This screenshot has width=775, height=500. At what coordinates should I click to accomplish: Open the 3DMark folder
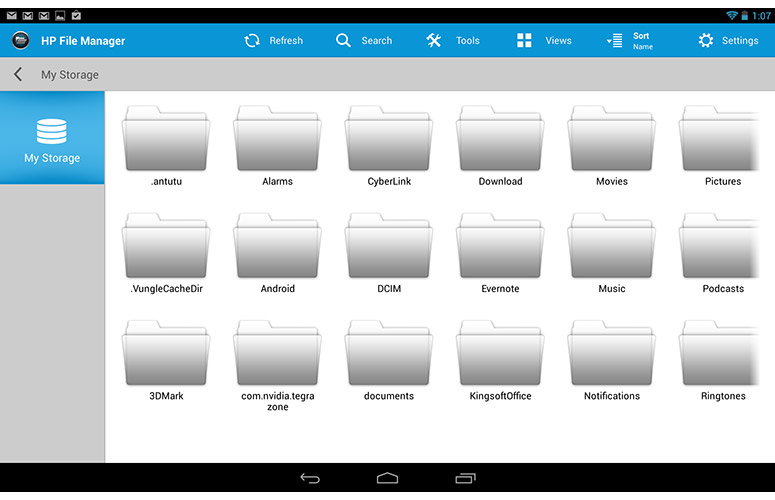pos(166,361)
